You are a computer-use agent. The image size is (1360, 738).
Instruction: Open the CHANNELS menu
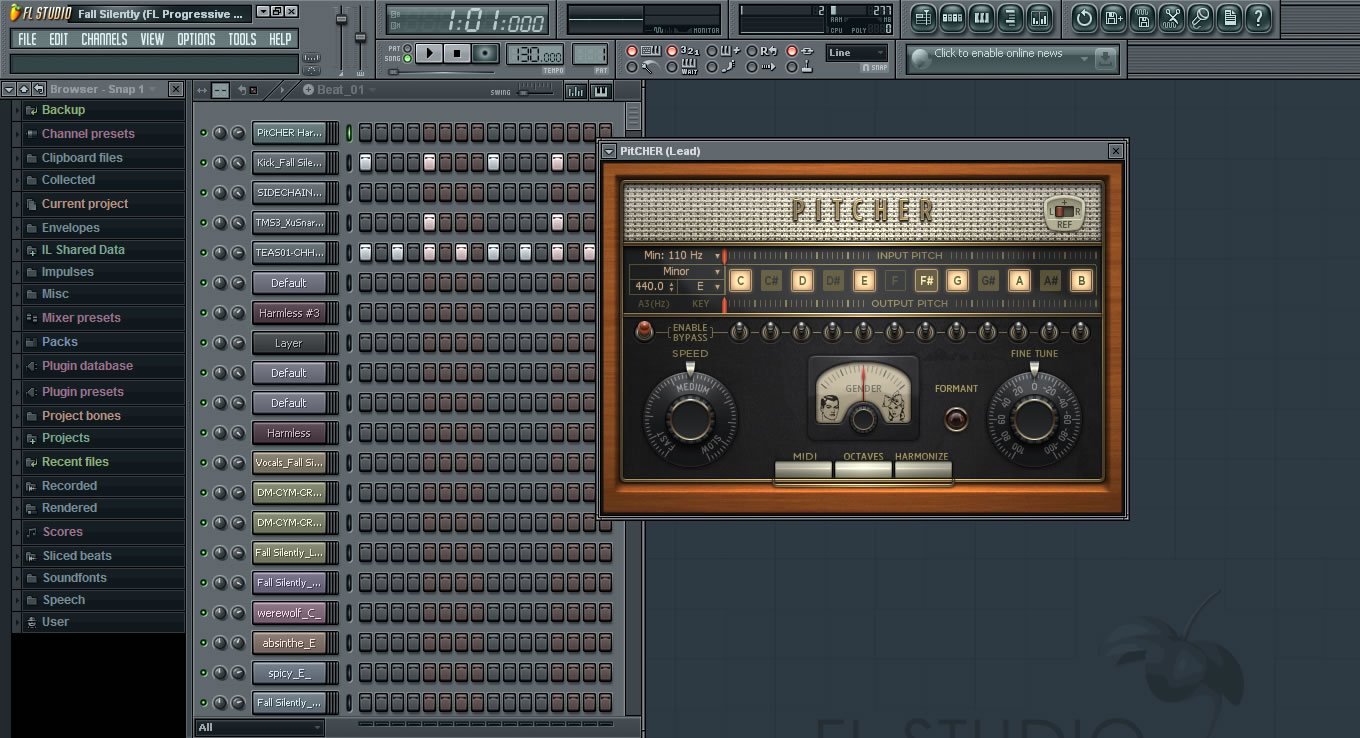(104, 39)
